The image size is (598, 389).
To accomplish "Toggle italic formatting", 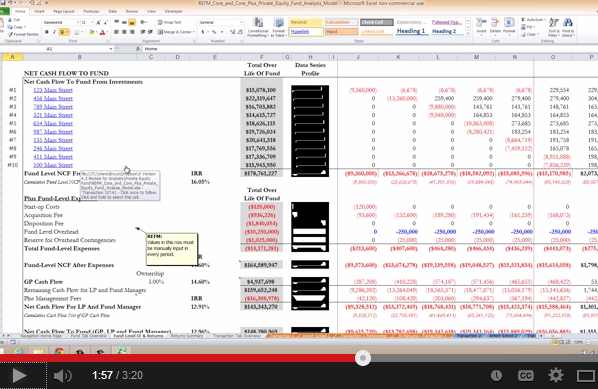I will point(54,32).
